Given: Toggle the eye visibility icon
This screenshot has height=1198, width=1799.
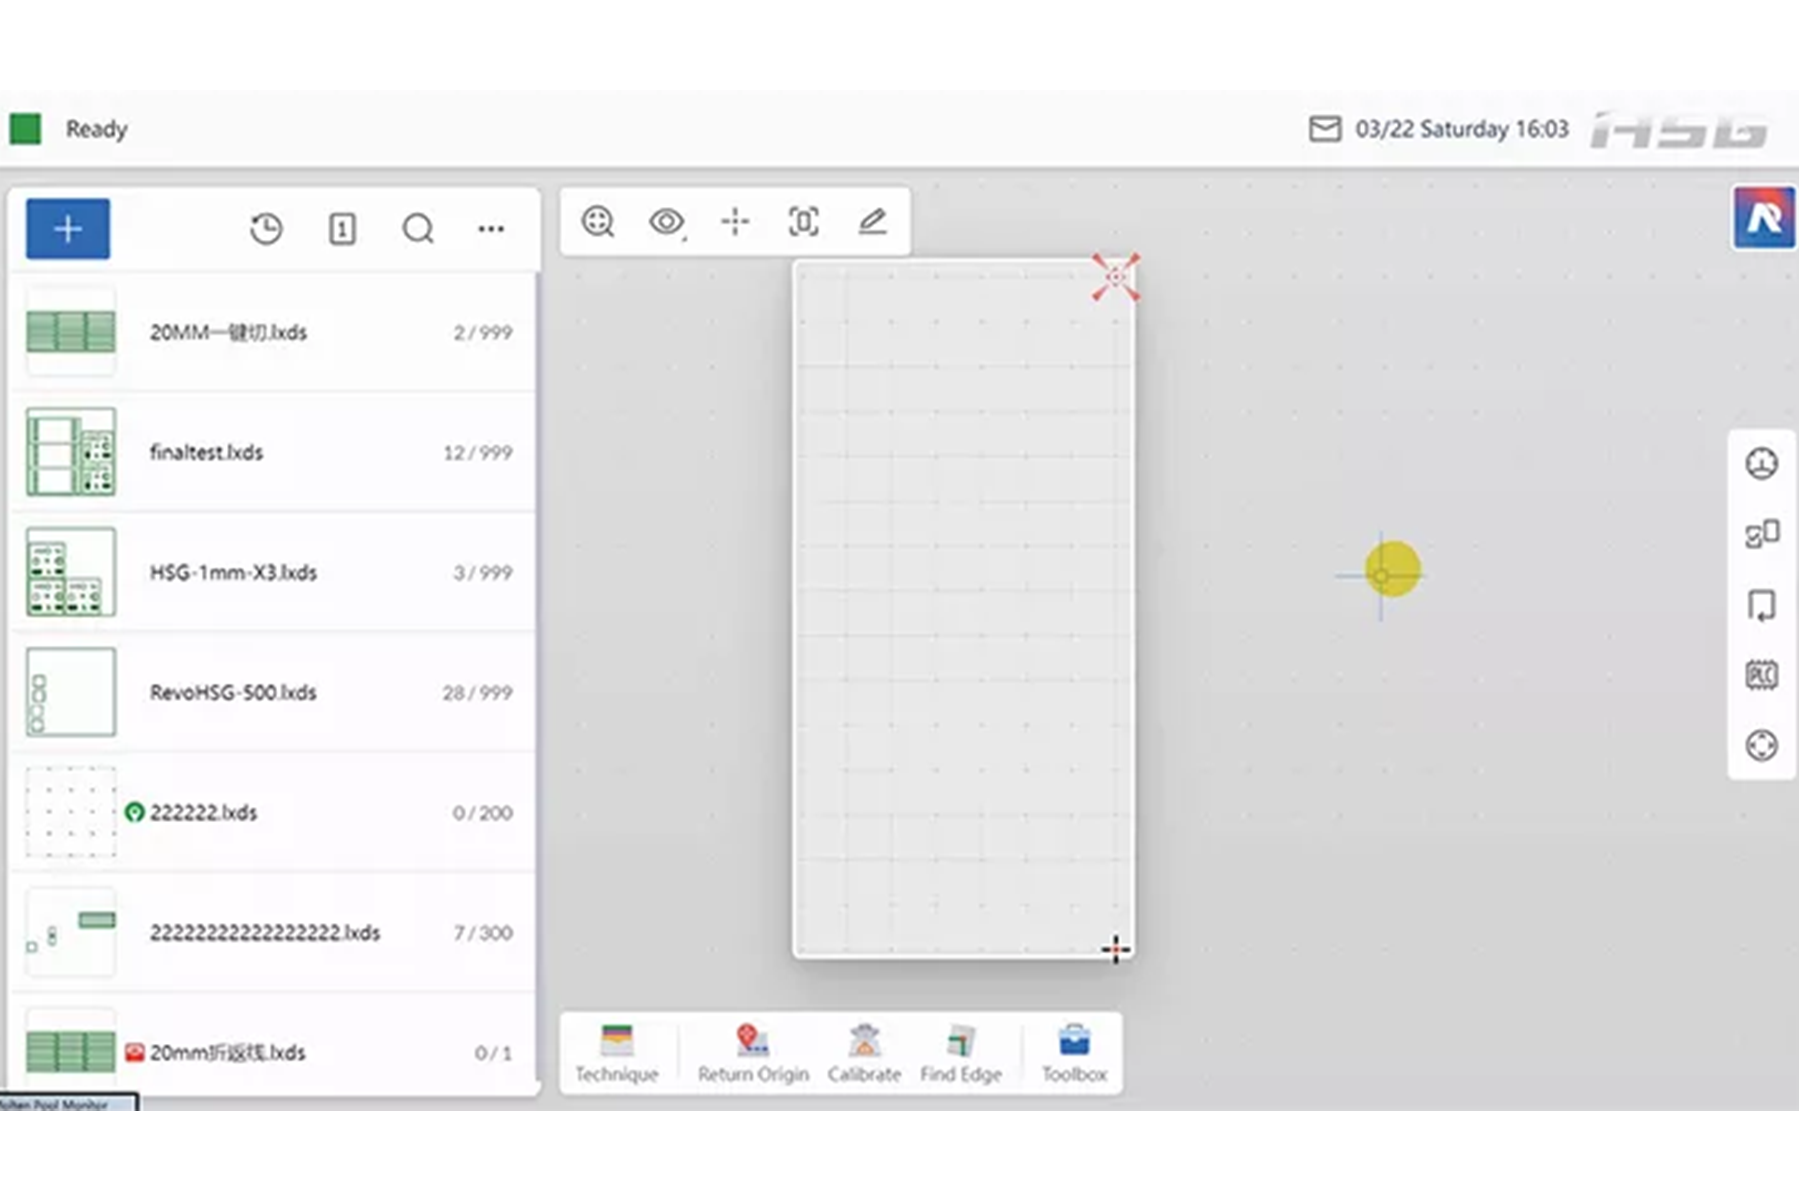Looking at the screenshot, I should point(667,221).
